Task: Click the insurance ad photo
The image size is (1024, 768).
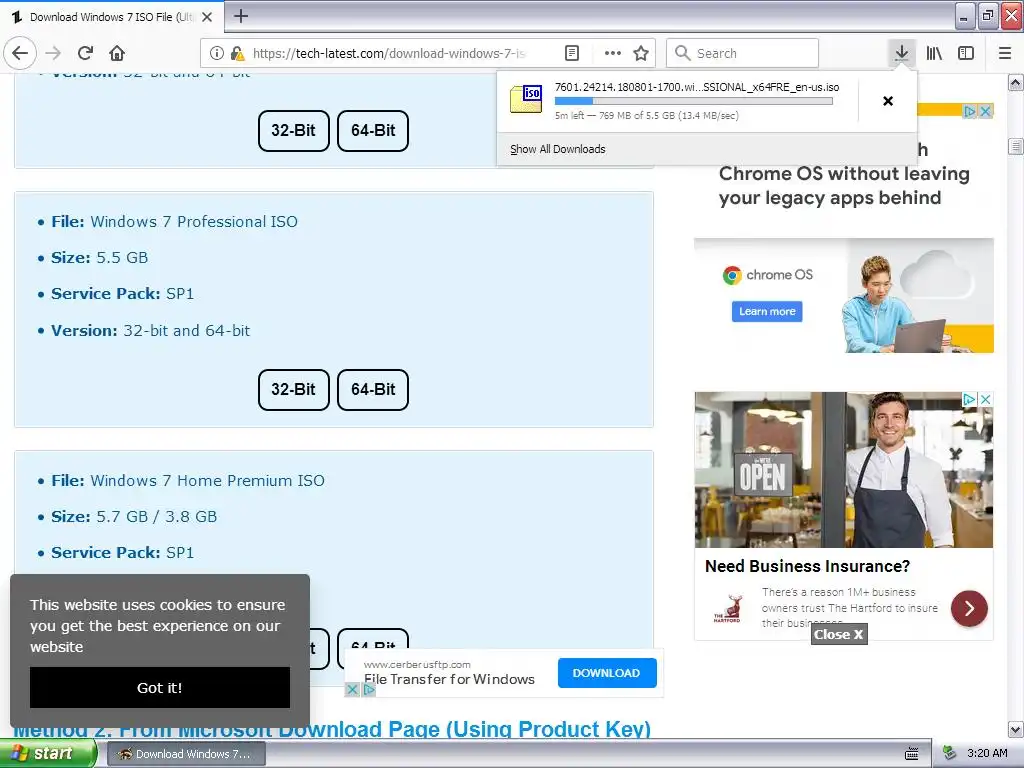Action: click(844, 470)
